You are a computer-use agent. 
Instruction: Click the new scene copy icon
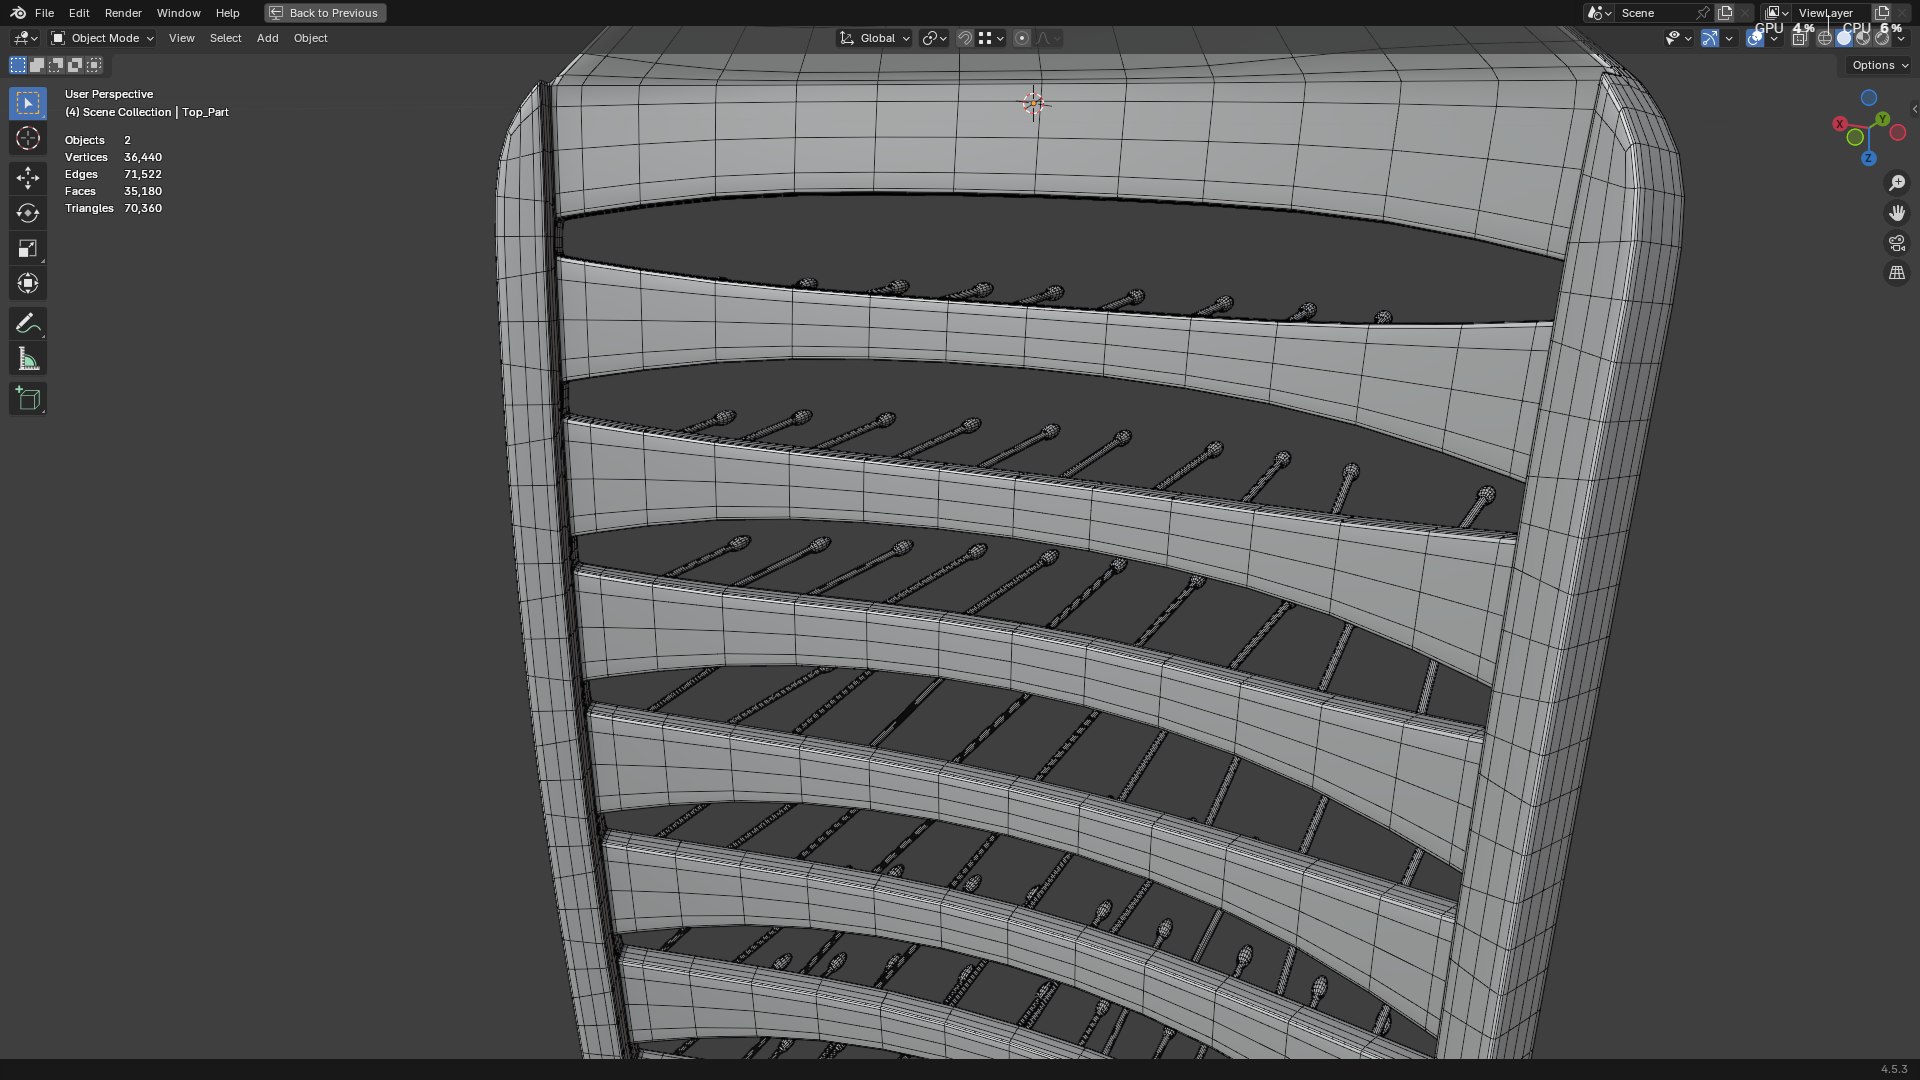coord(1725,13)
